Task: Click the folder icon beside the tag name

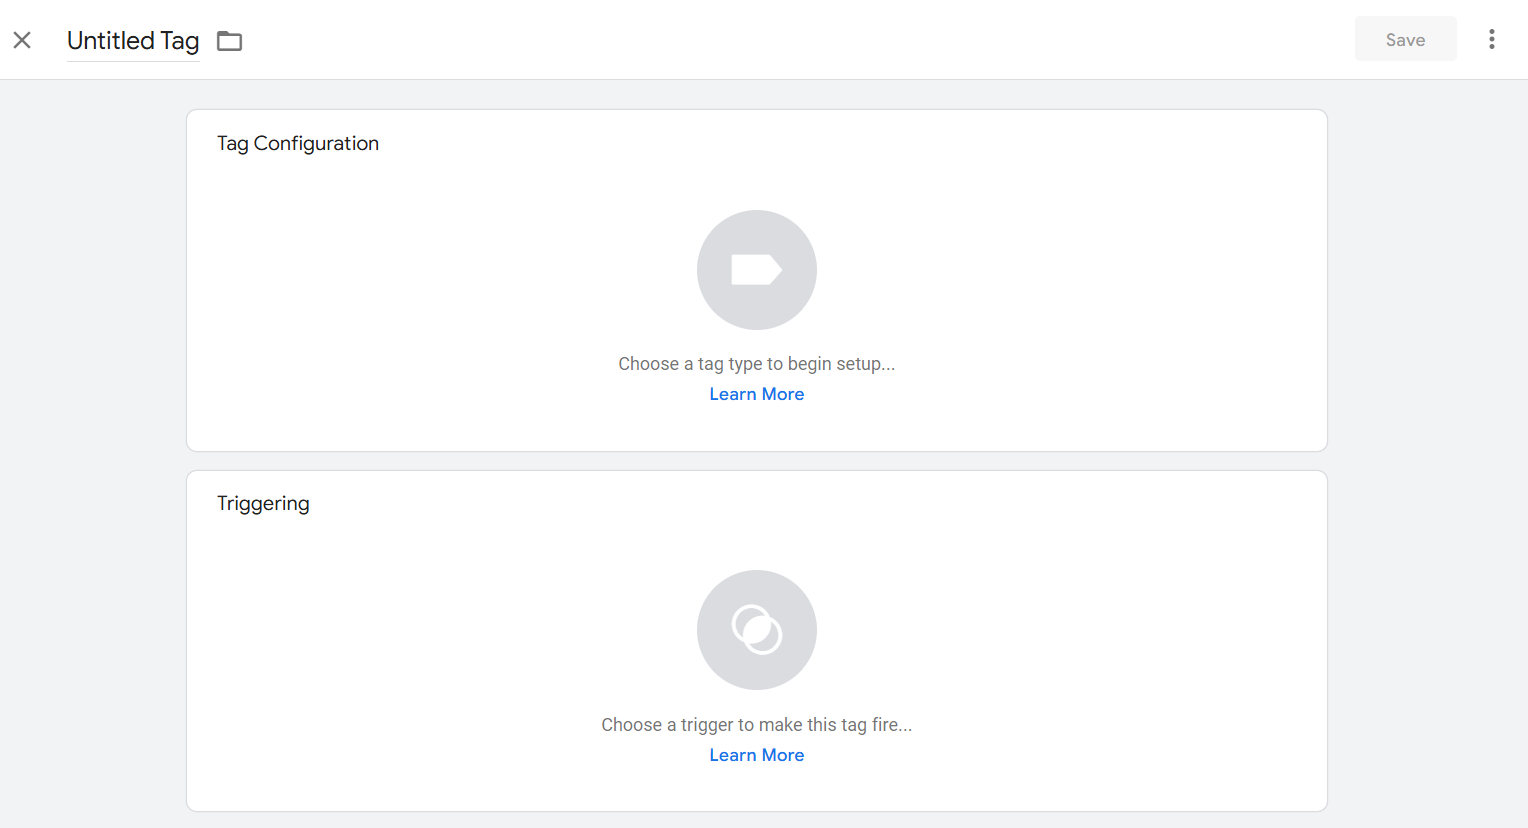Action: pos(230,41)
